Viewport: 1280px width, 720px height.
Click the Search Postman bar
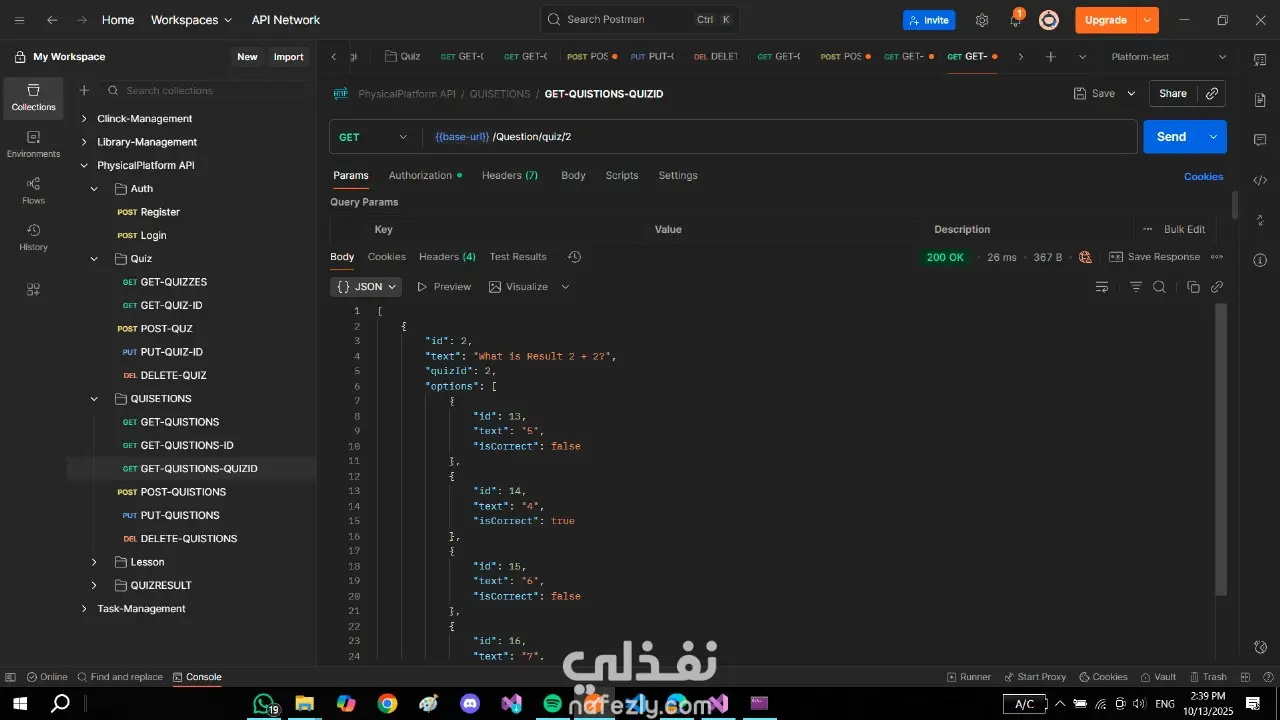(x=641, y=20)
